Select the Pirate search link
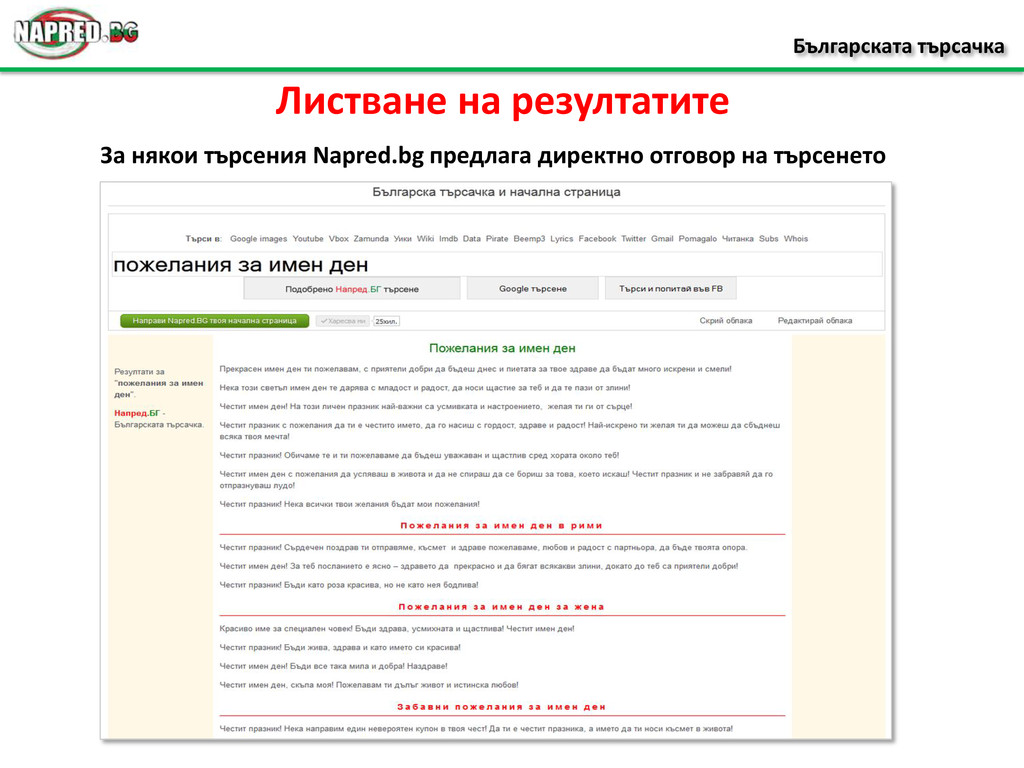 [497, 239]
